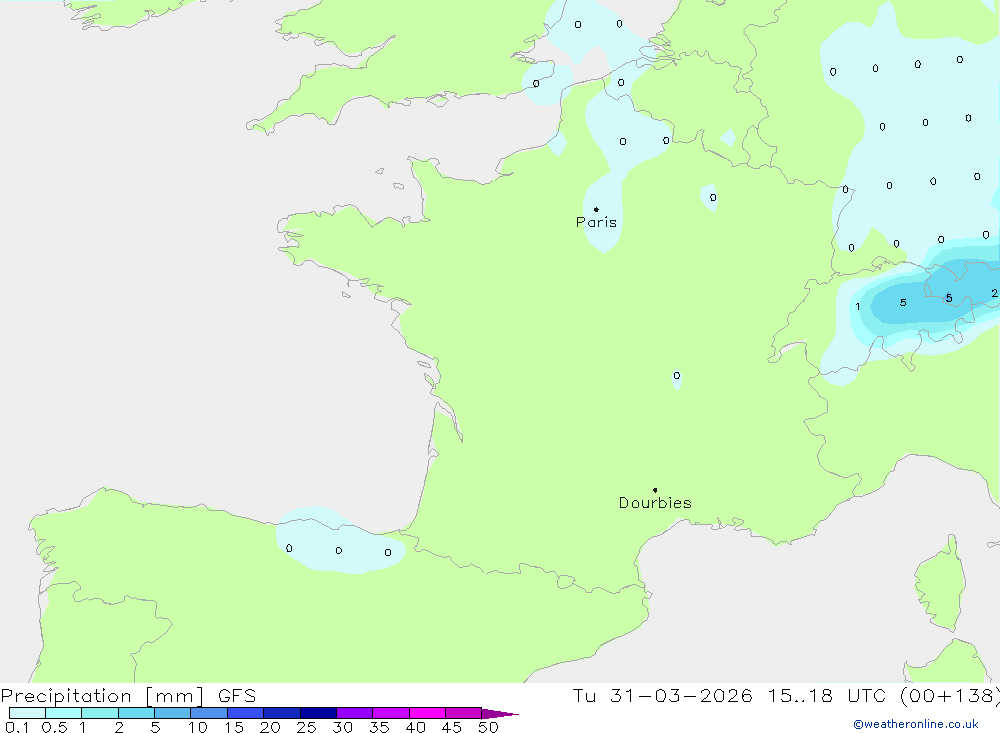The height and width of the screenshot is (733, 1000).
Task: Click the '(00+138)' forecast offset text
Action: click(949, 696)
